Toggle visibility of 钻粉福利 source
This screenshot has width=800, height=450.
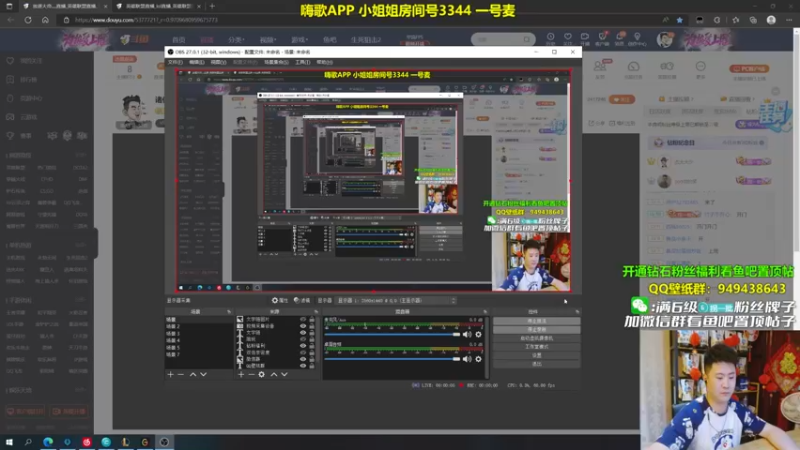(303, 346)
